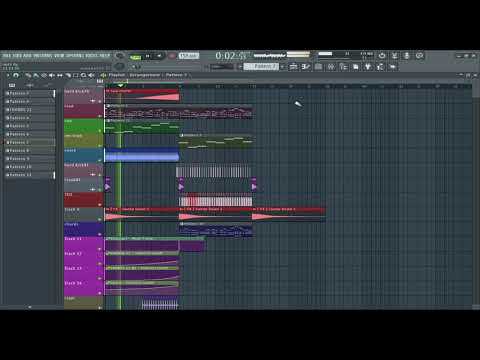Open the Playlist view icon
Image resolution: width=480 pixels, height=360 pixels.
[293, 67]
